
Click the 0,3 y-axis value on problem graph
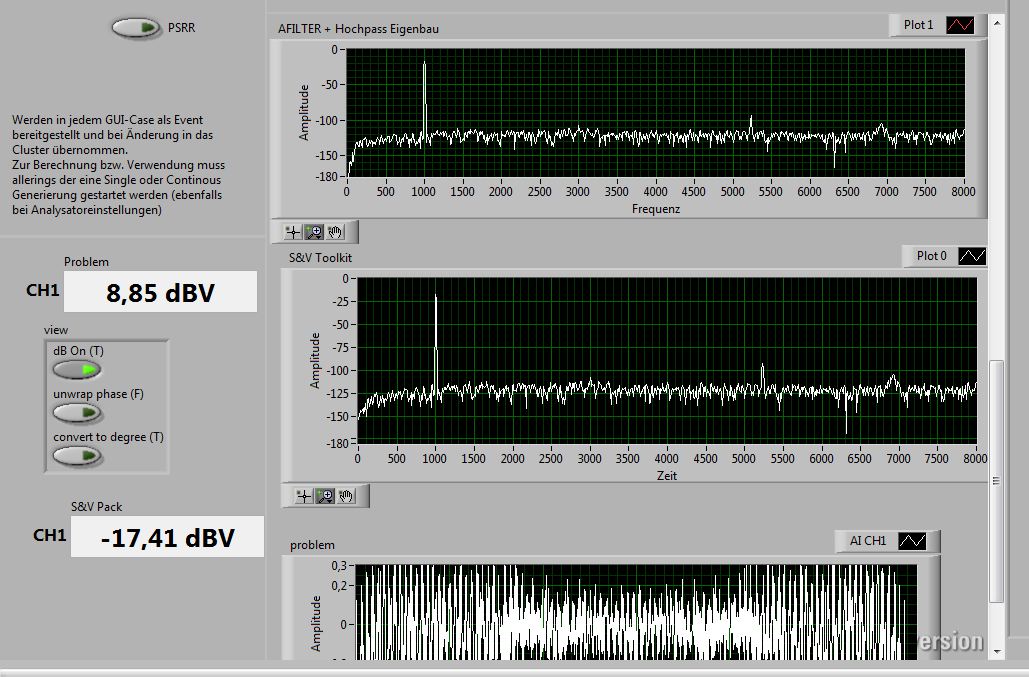tap(339, 565)
